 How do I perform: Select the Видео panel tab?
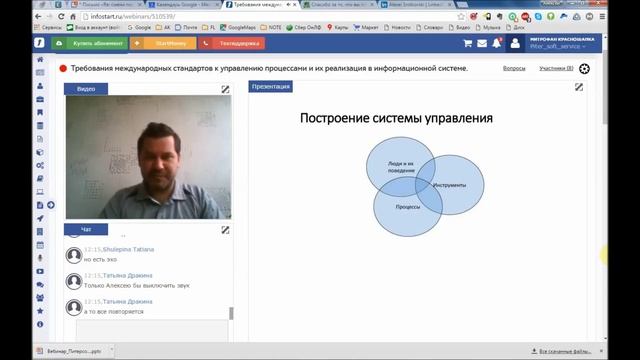pyautogui.click(x=86, y=89)
